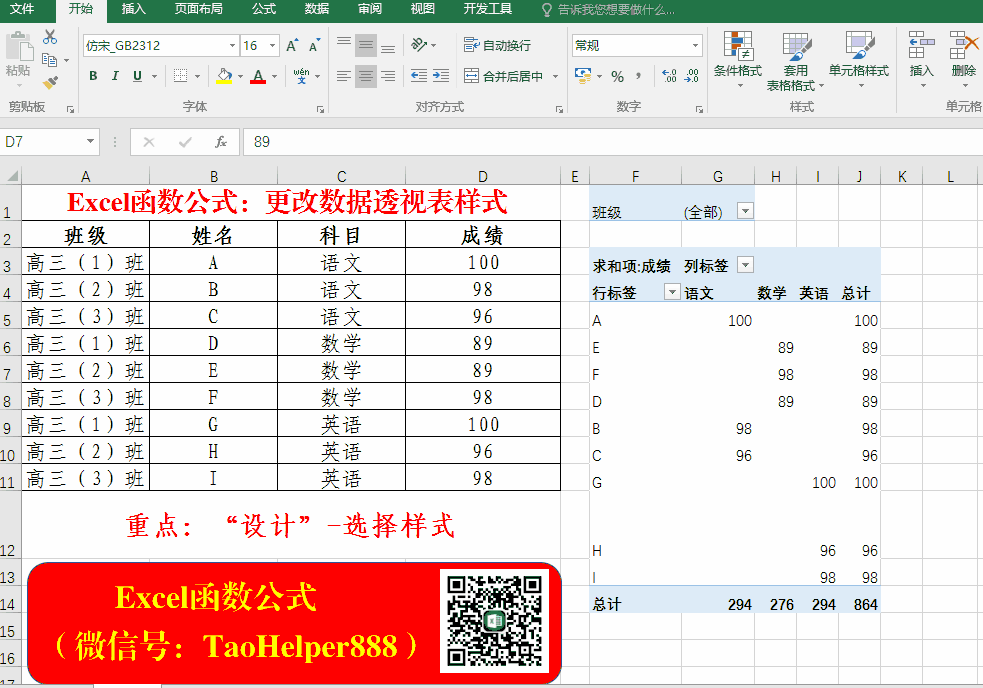Open the 数据 ribbon tab
This screenshot has width=983, height=688.
317,9
